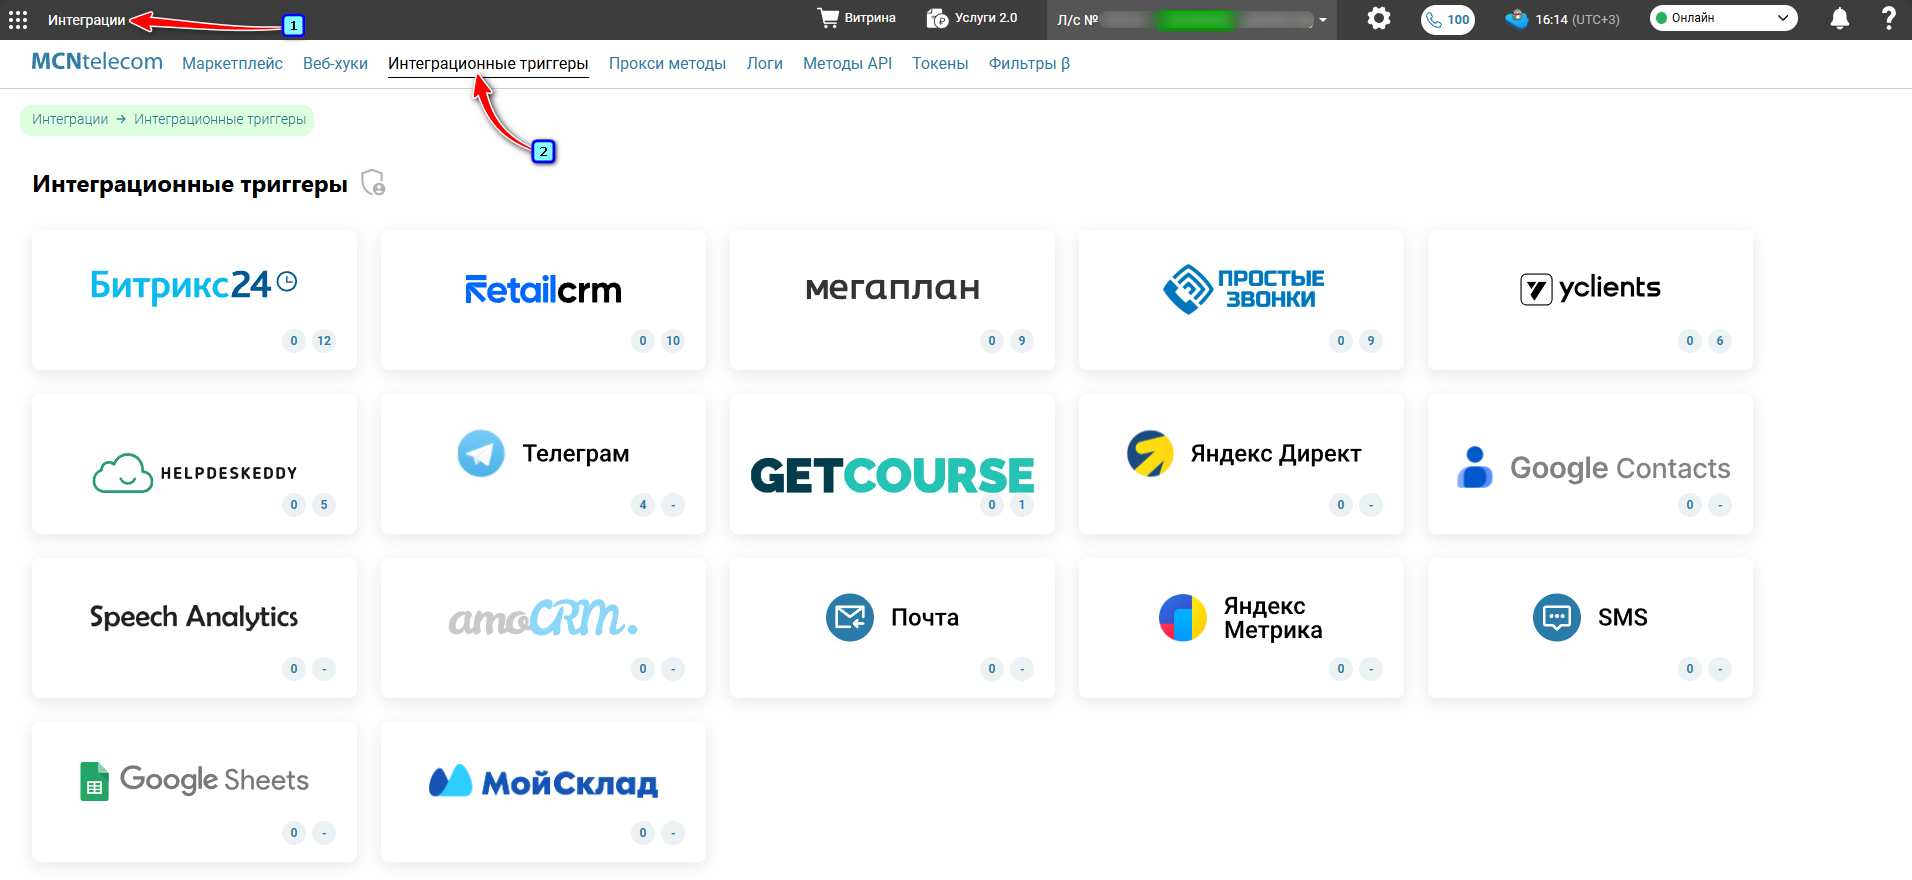This screenshot has width=1912, height=880.
Task: Select Интеграционные триггеры tab
Action: coord(488,64)
